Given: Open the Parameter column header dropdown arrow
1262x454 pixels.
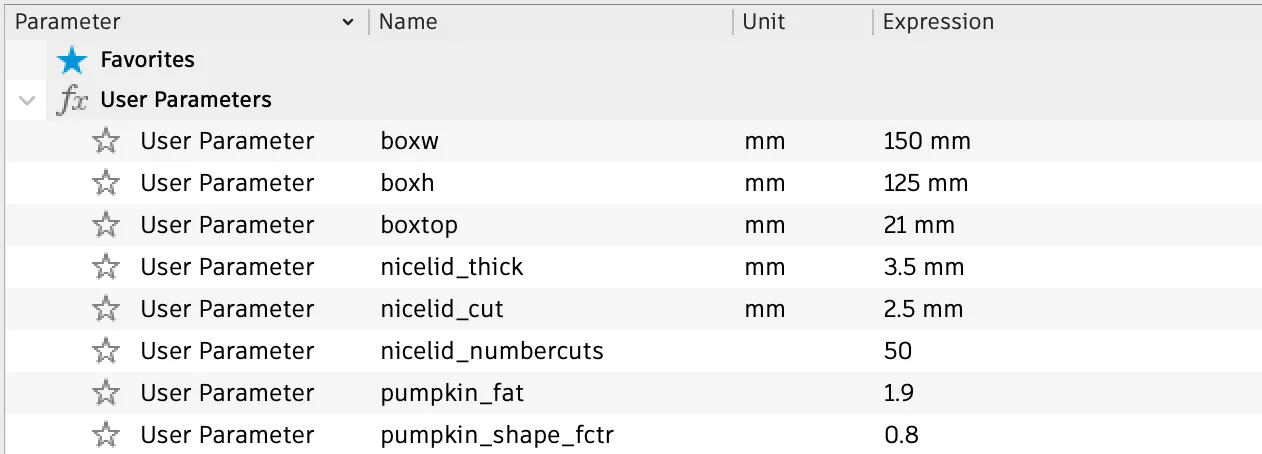Looking at the screenshot, I should pos(347,22).
